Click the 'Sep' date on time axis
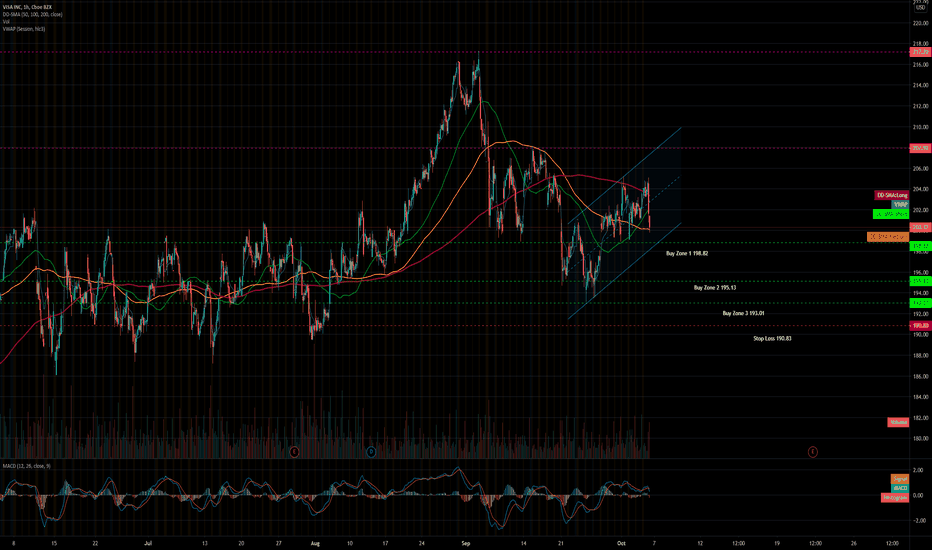The image size is (932, 550). [466, 543]
